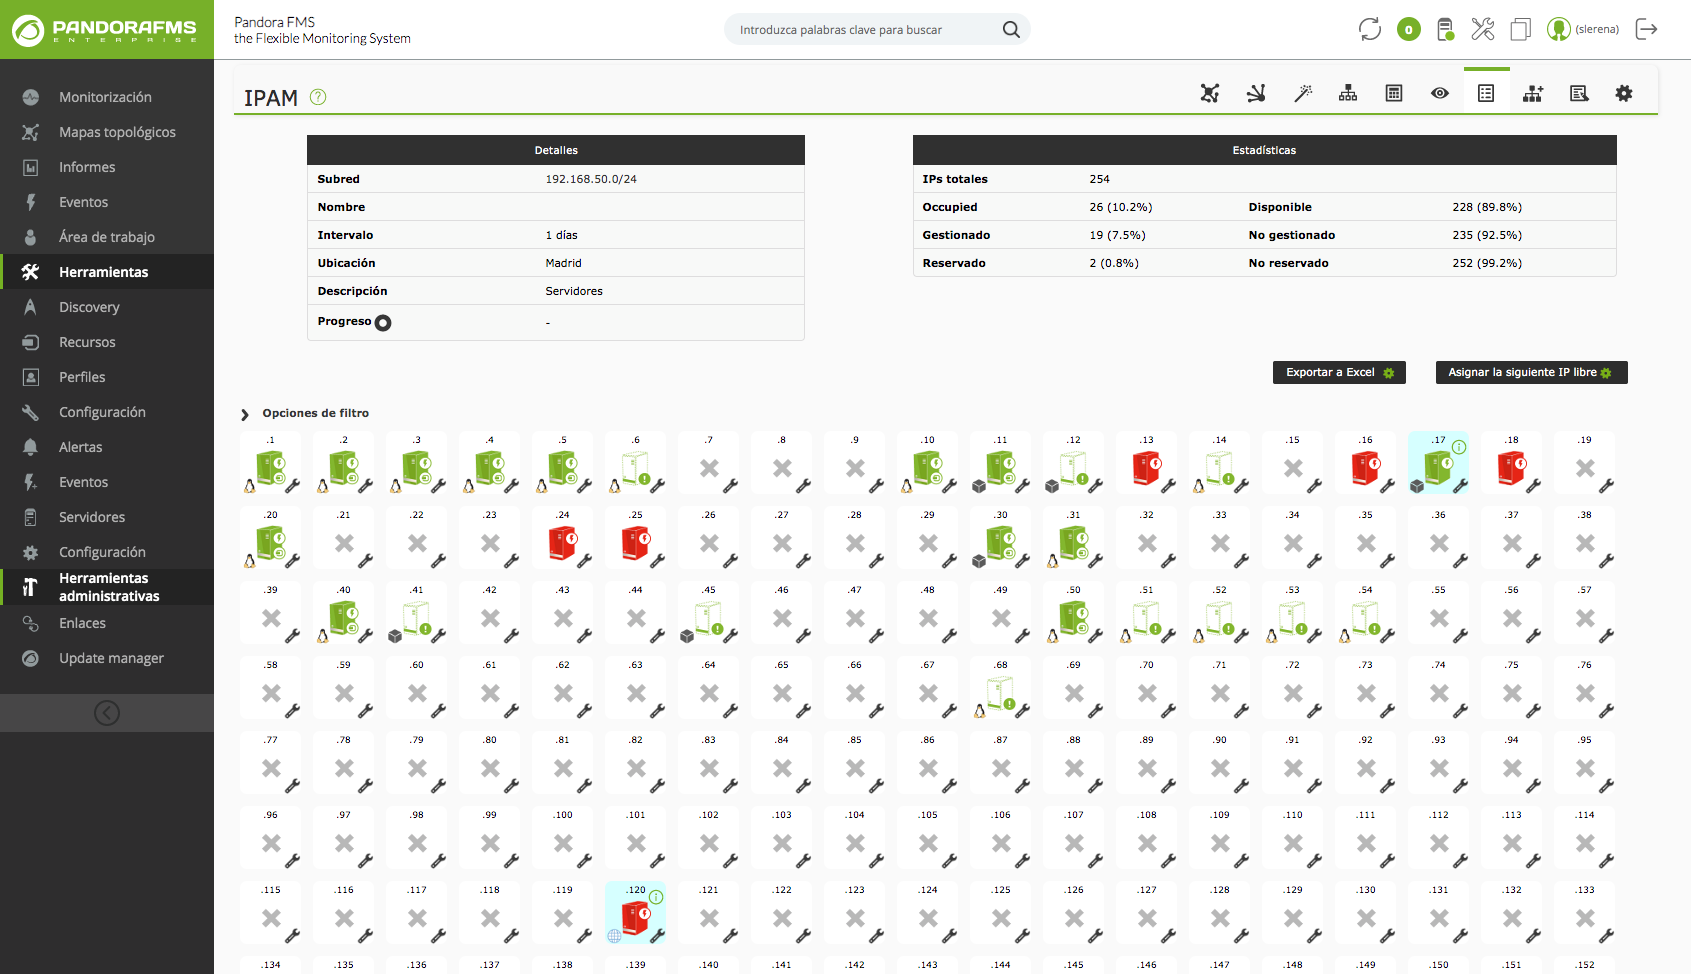Click Asignar la siguiente IP libre button
1691x974 pixels.
[1530, 372]
